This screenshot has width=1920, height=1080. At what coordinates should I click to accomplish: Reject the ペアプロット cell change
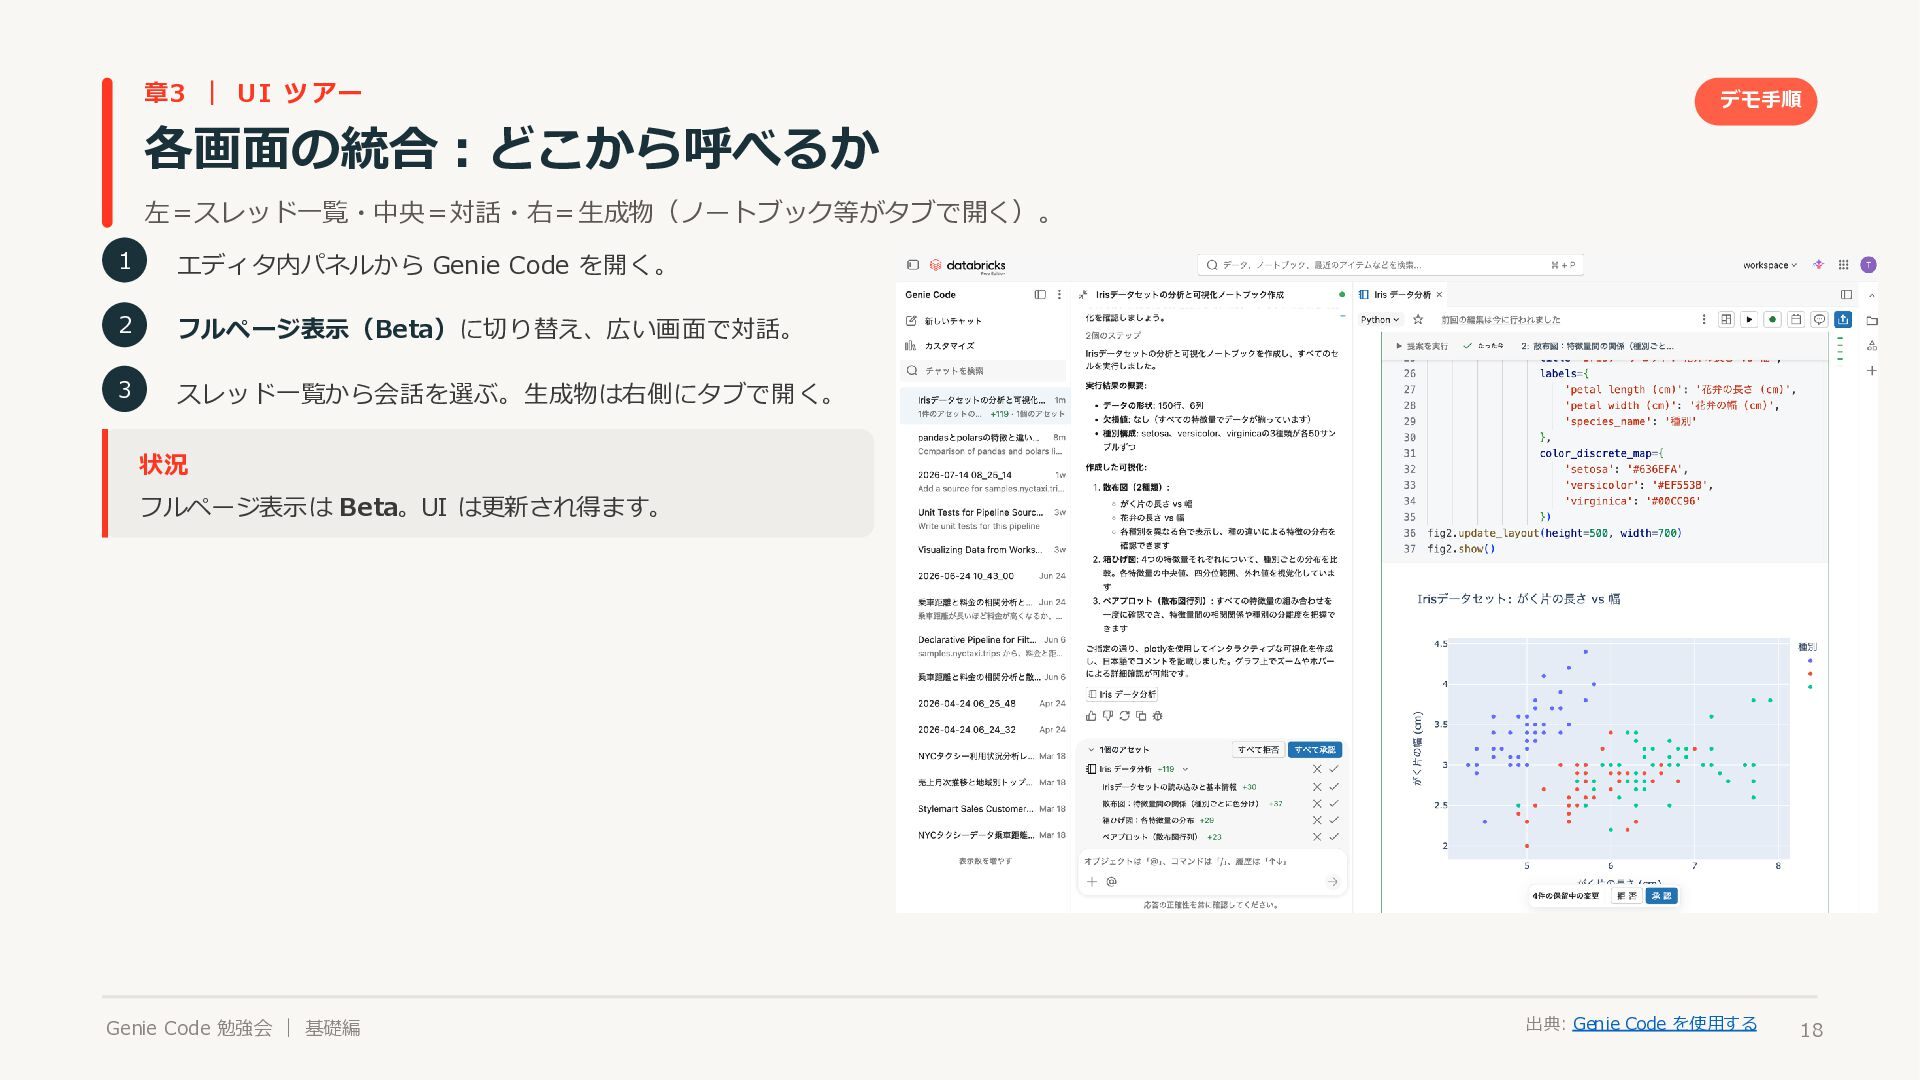(x=1317, y=837)
